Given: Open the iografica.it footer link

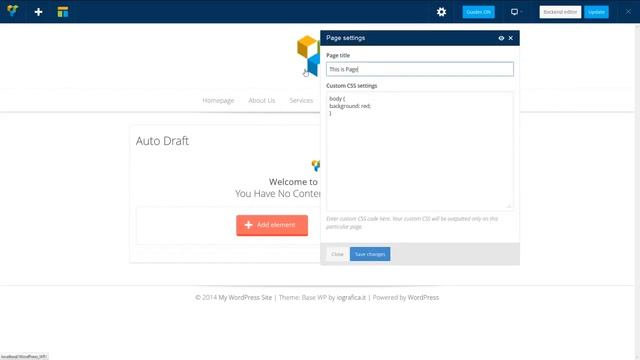Looking at the screenshot, I should click(x=351, y=298).
